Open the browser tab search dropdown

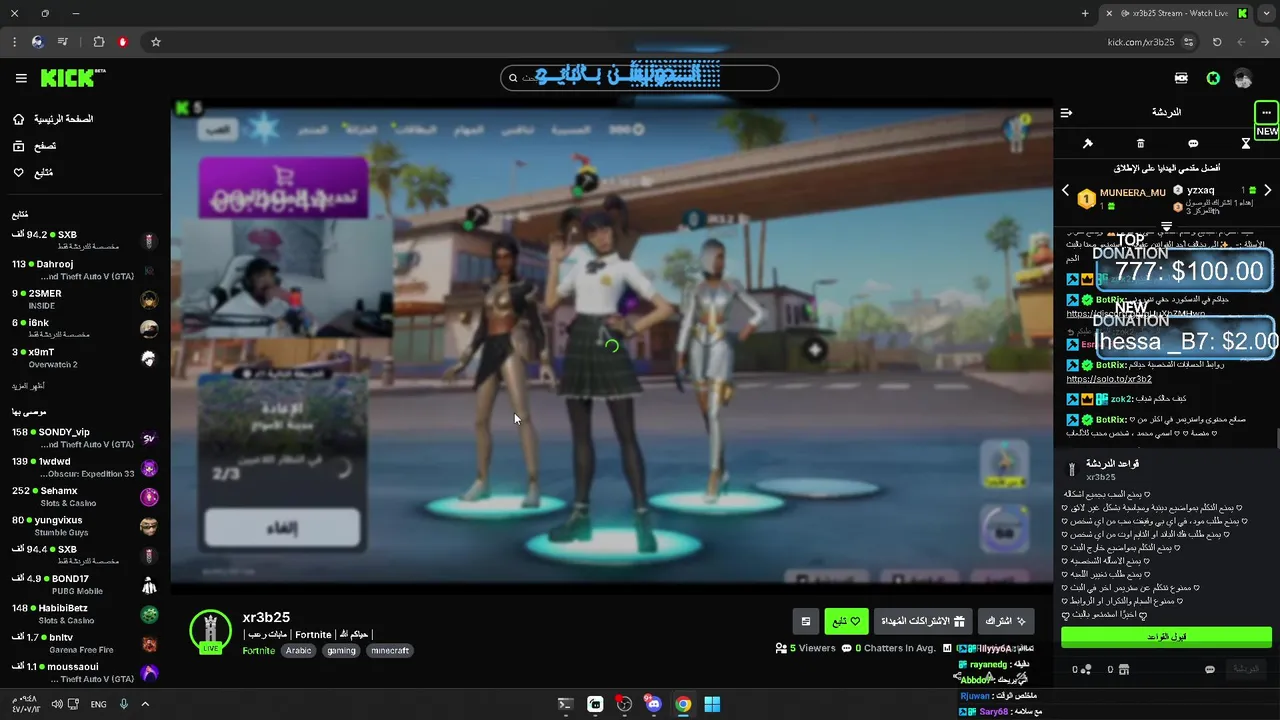point(1267,13)
